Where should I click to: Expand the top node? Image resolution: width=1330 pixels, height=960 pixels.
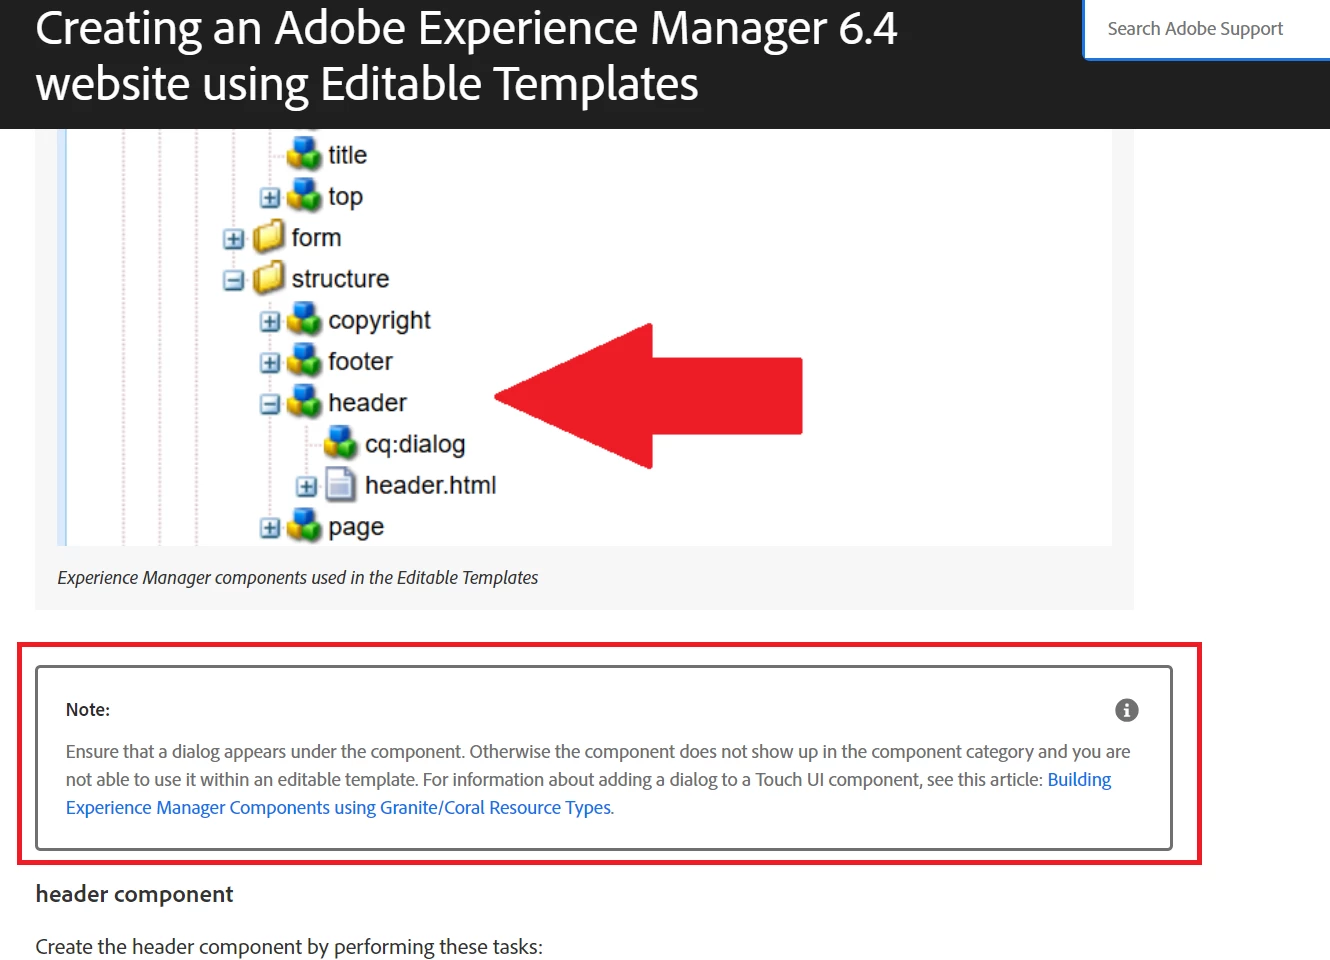270,198
